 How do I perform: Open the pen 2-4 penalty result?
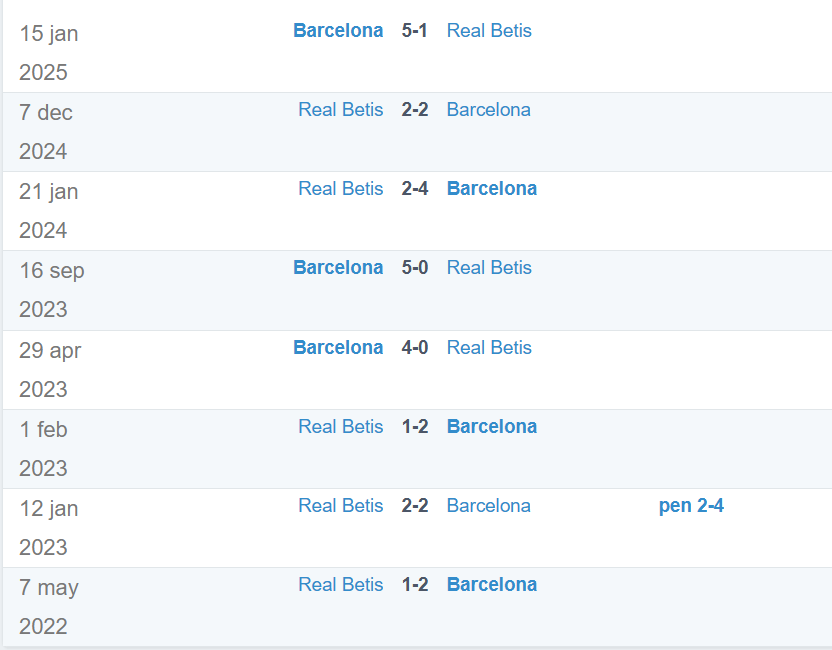(691, 506)
